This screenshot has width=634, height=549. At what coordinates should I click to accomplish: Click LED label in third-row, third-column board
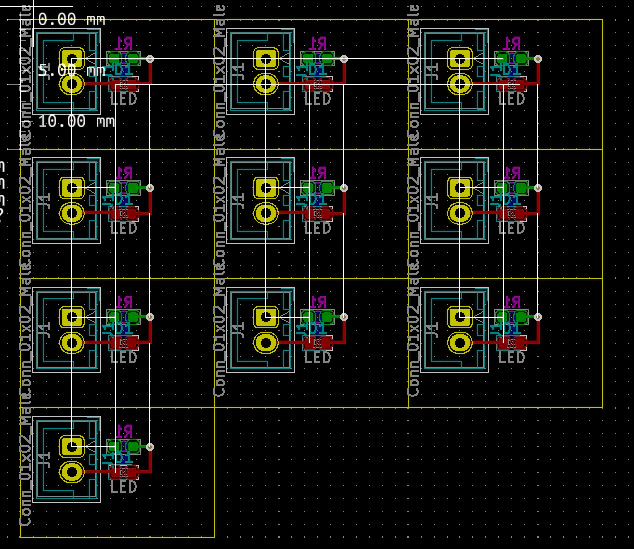coord(511,357)
